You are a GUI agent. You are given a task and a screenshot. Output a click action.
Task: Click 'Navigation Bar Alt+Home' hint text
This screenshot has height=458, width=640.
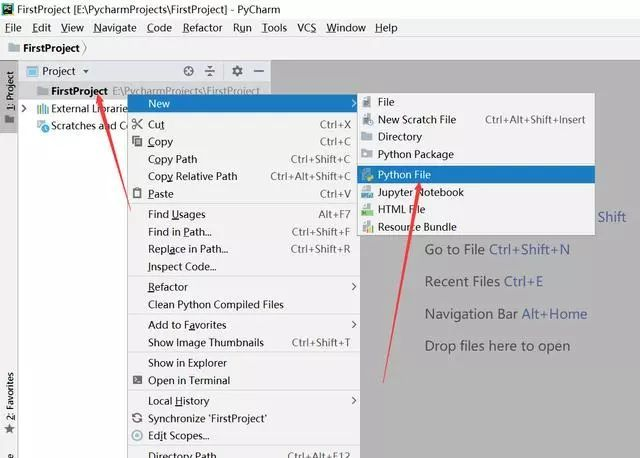506,313
